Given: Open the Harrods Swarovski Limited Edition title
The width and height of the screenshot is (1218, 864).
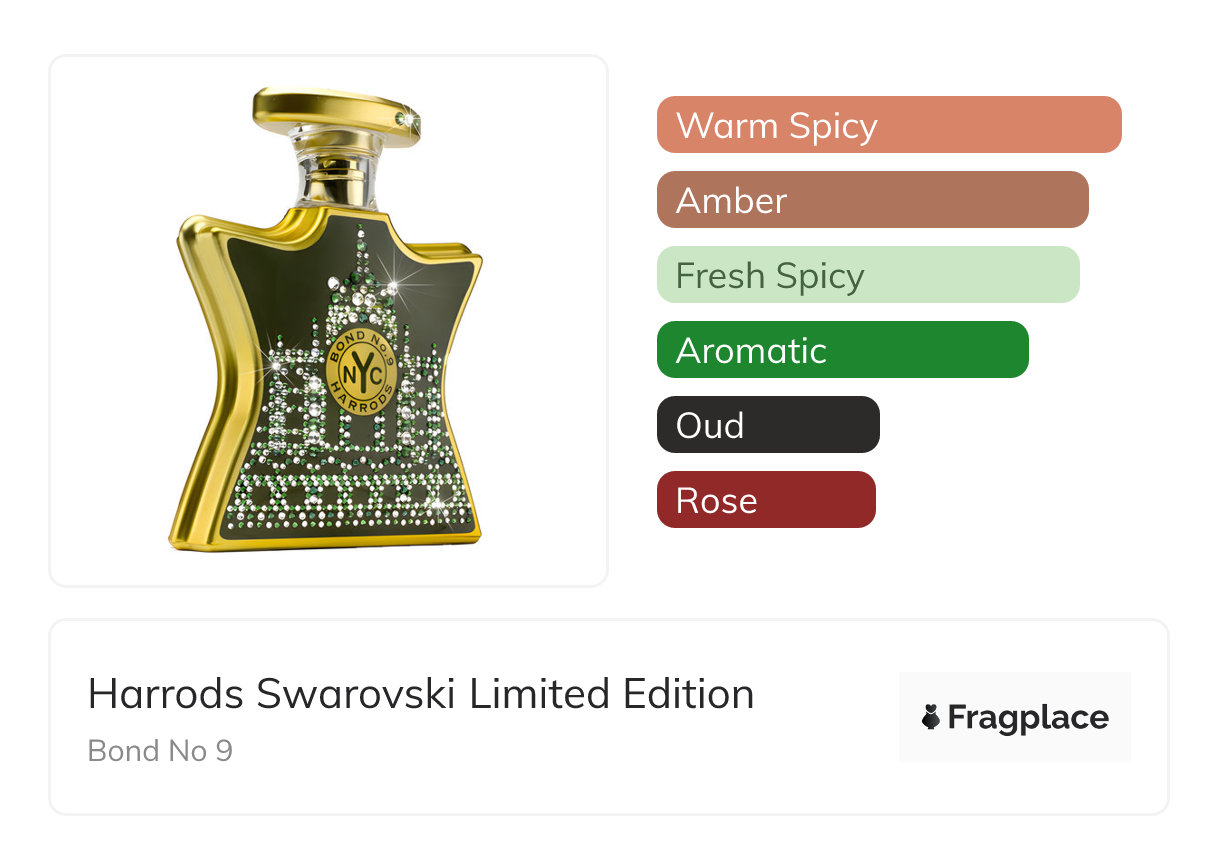Looking at the screenshot, I should coord(421,694).
